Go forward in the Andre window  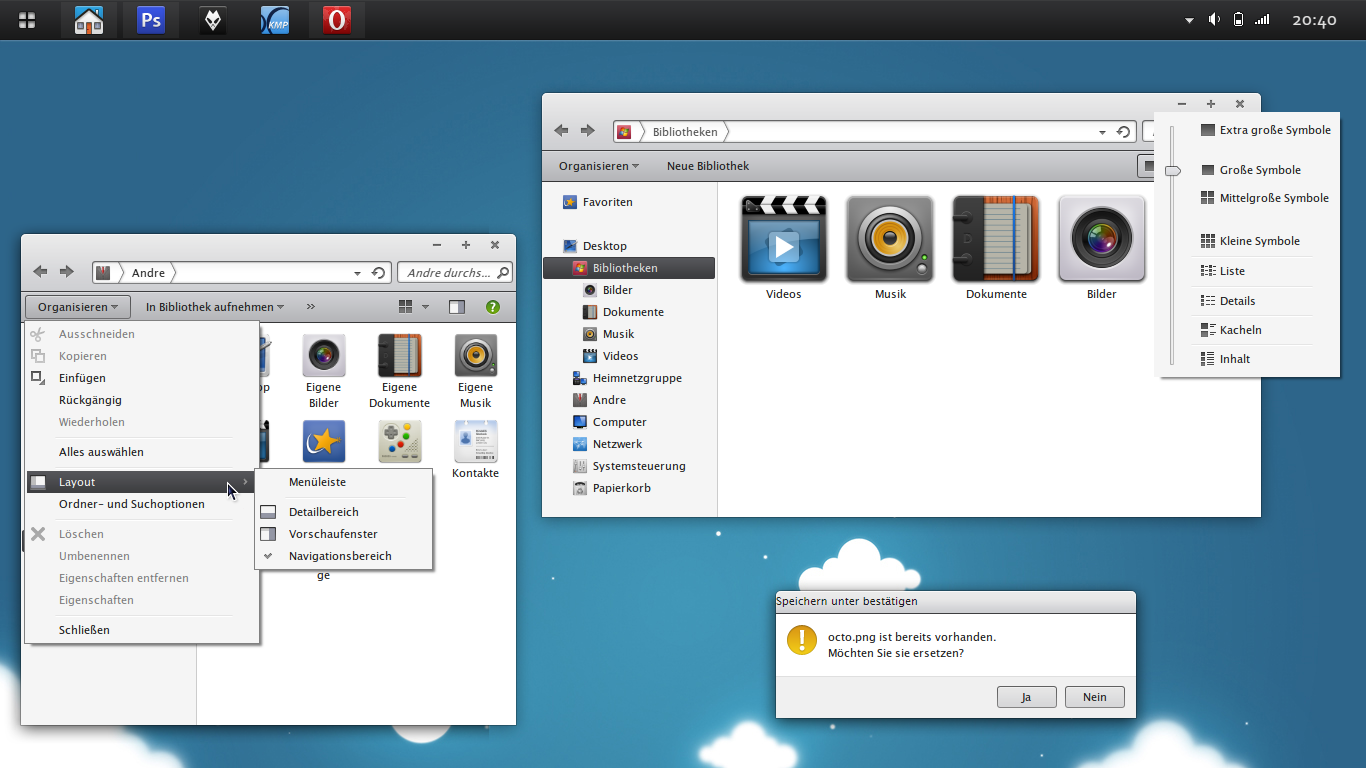(67, 272)
